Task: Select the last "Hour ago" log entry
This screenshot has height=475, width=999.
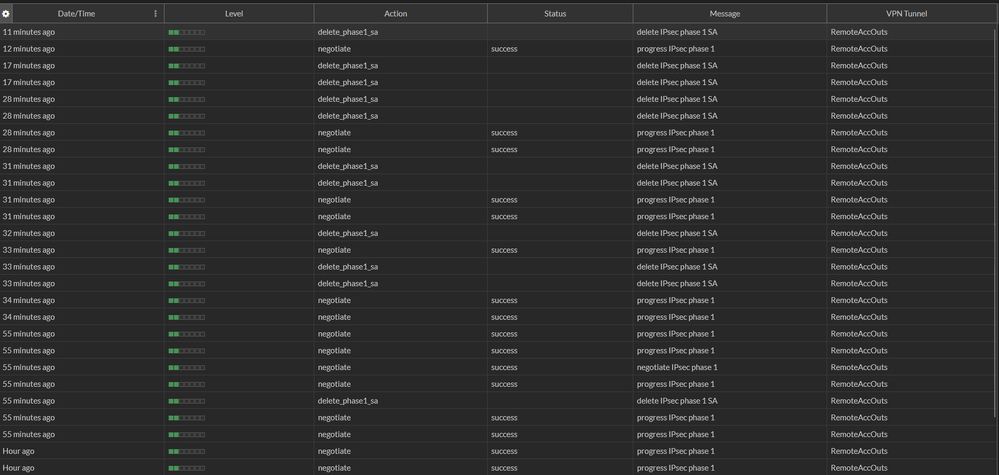Action: click(x=19, y=468)
